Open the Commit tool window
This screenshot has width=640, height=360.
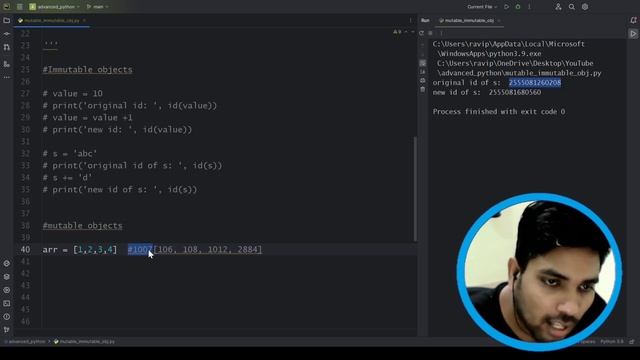tap(7, 34)
